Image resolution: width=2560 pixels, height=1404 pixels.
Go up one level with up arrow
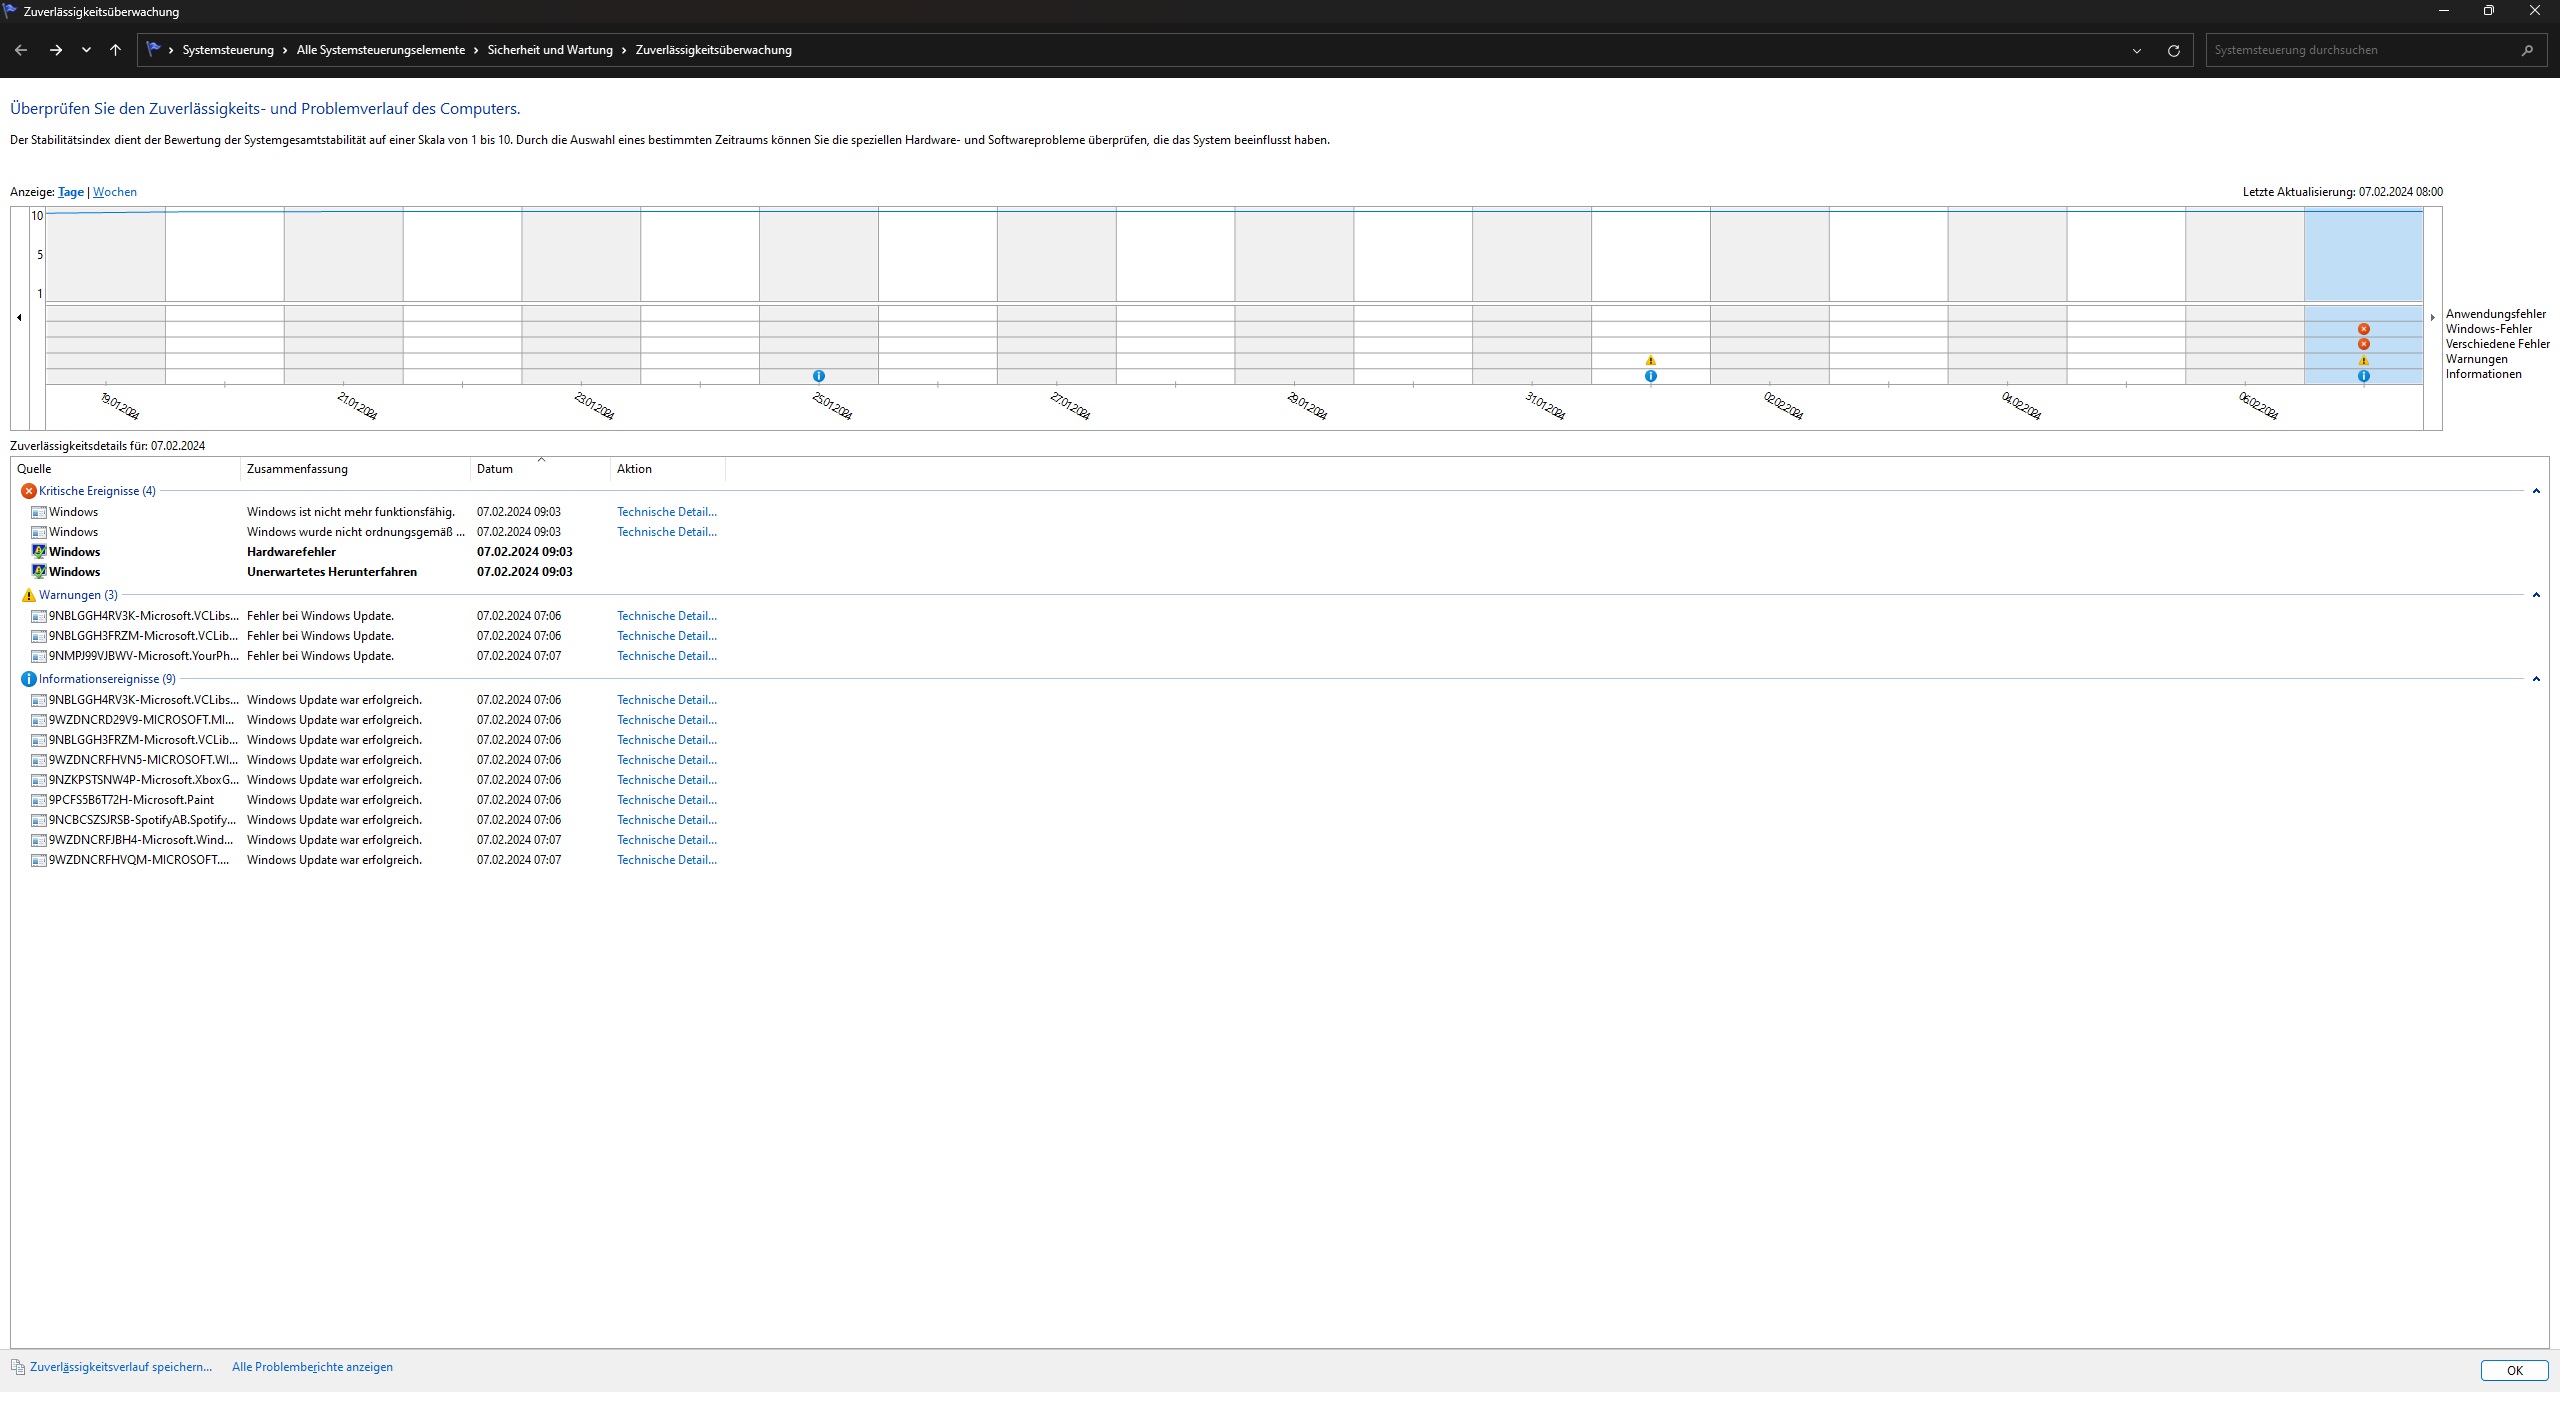tap(115, 50)
